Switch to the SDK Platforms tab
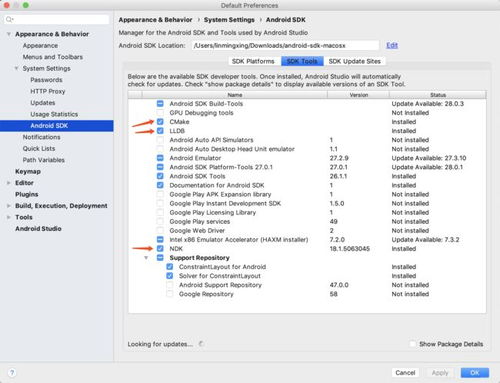 pos(253,61)
